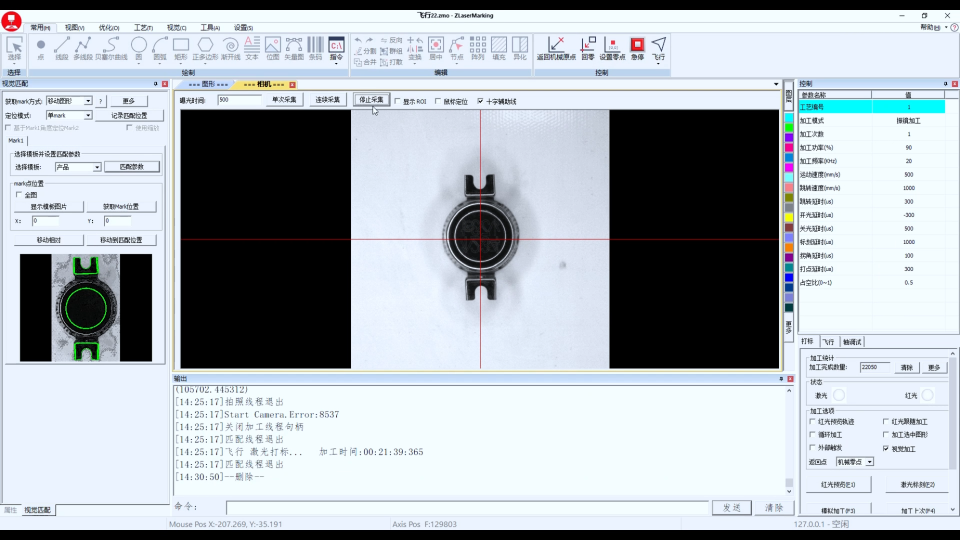This screenshot has height=540, width=960.
Task: Pick the 线段 line segment tool
Action: (x=62, y=49)
